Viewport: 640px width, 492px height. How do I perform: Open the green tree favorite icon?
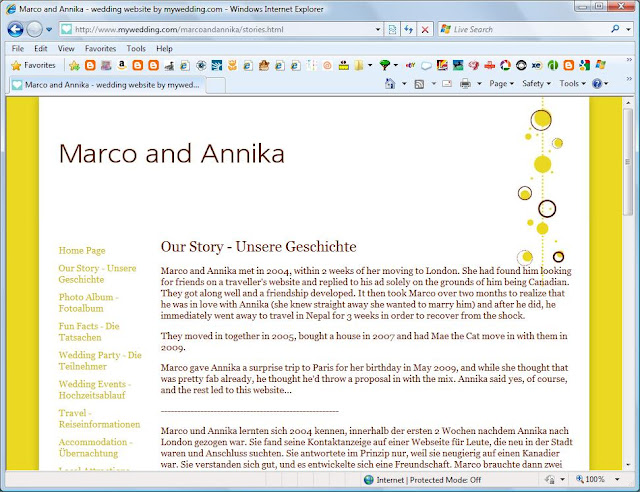pos(384,65)
